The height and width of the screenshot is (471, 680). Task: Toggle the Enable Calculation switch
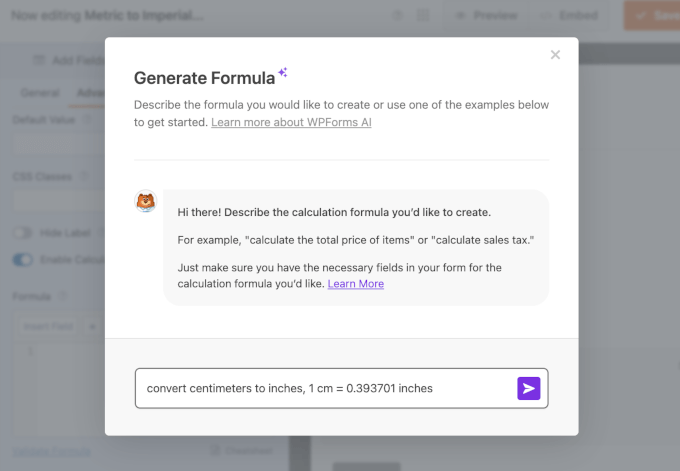pos(22,260)
